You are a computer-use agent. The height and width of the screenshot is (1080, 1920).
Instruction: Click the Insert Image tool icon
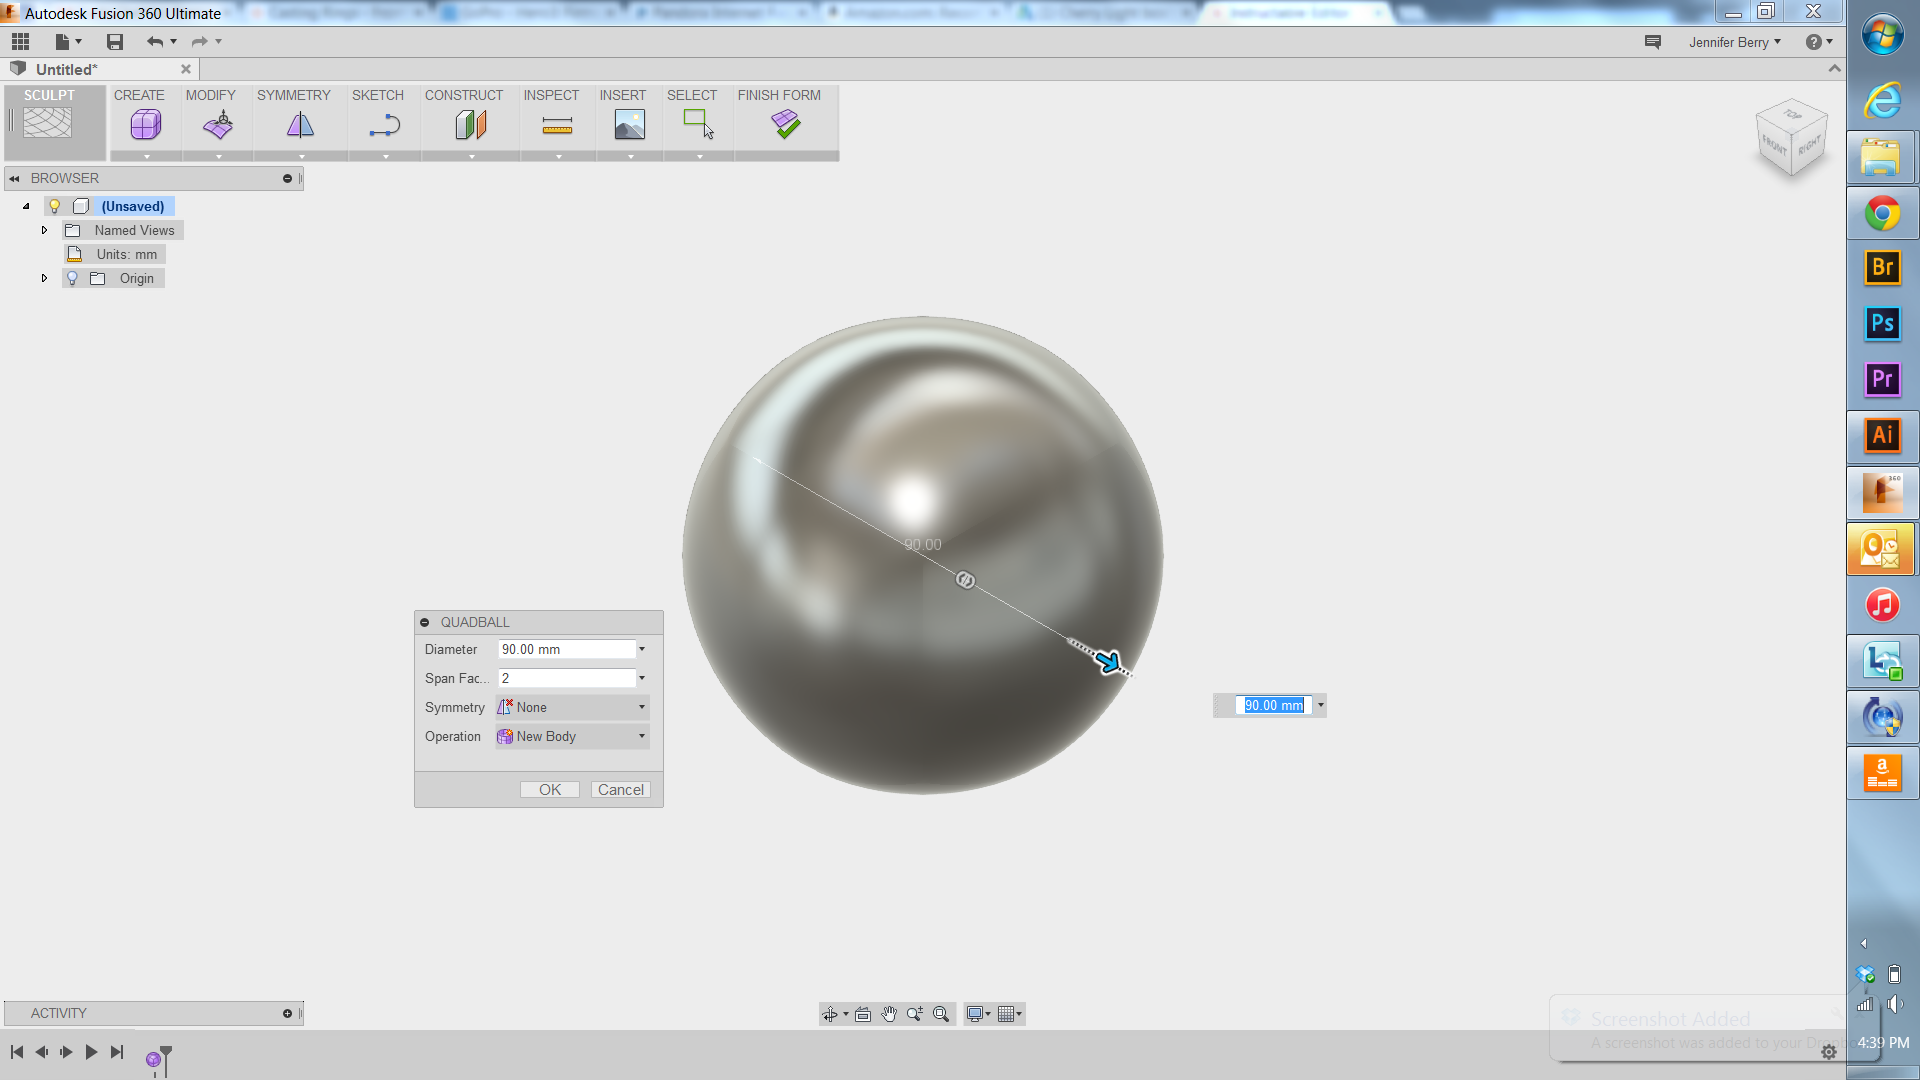tap(629, 123)
